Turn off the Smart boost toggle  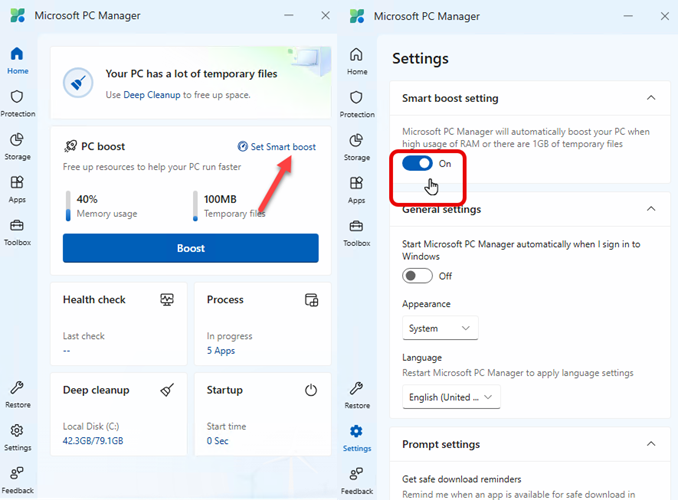pos(417,163)
